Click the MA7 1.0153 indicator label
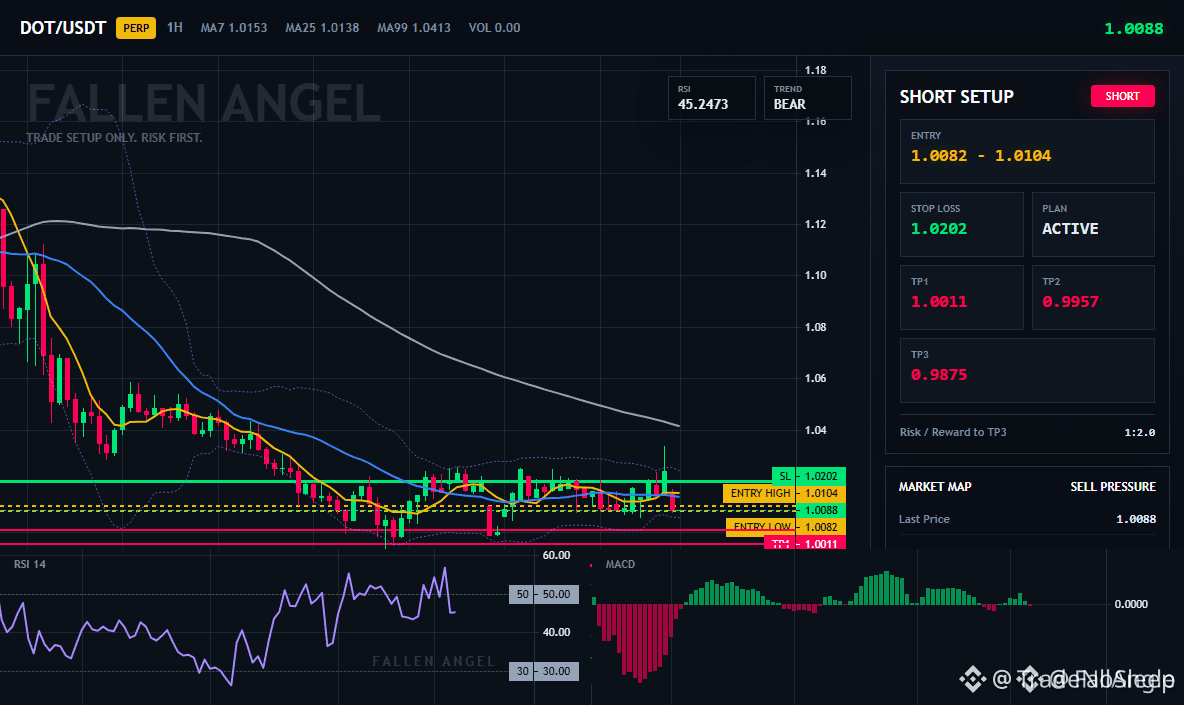Image resolution: width=1184 pixels, height=705 pixels. point(233,28)
